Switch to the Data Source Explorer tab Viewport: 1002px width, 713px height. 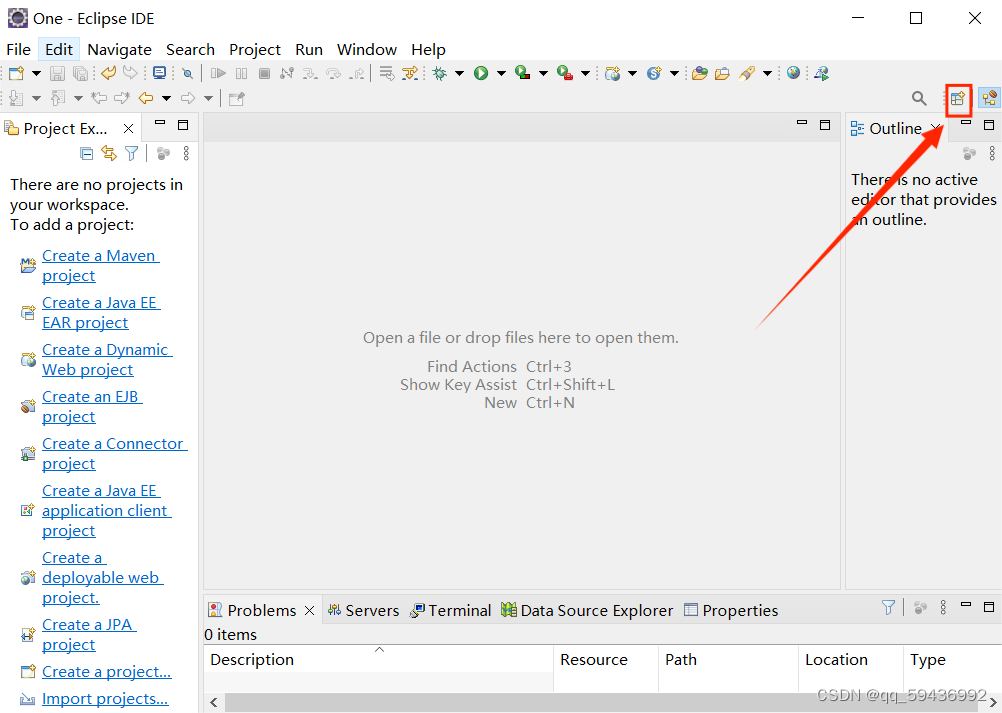[x=587, y=611]
